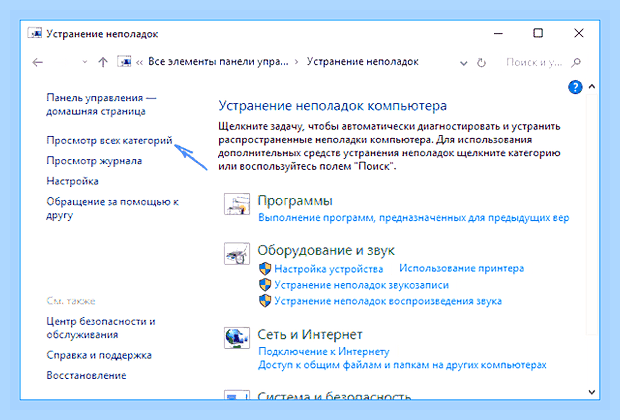Viewport: 620px width, 420px height.
Task: Click the scroll-up arrow of the scrollbar
Action: click(x=592, y=86)
